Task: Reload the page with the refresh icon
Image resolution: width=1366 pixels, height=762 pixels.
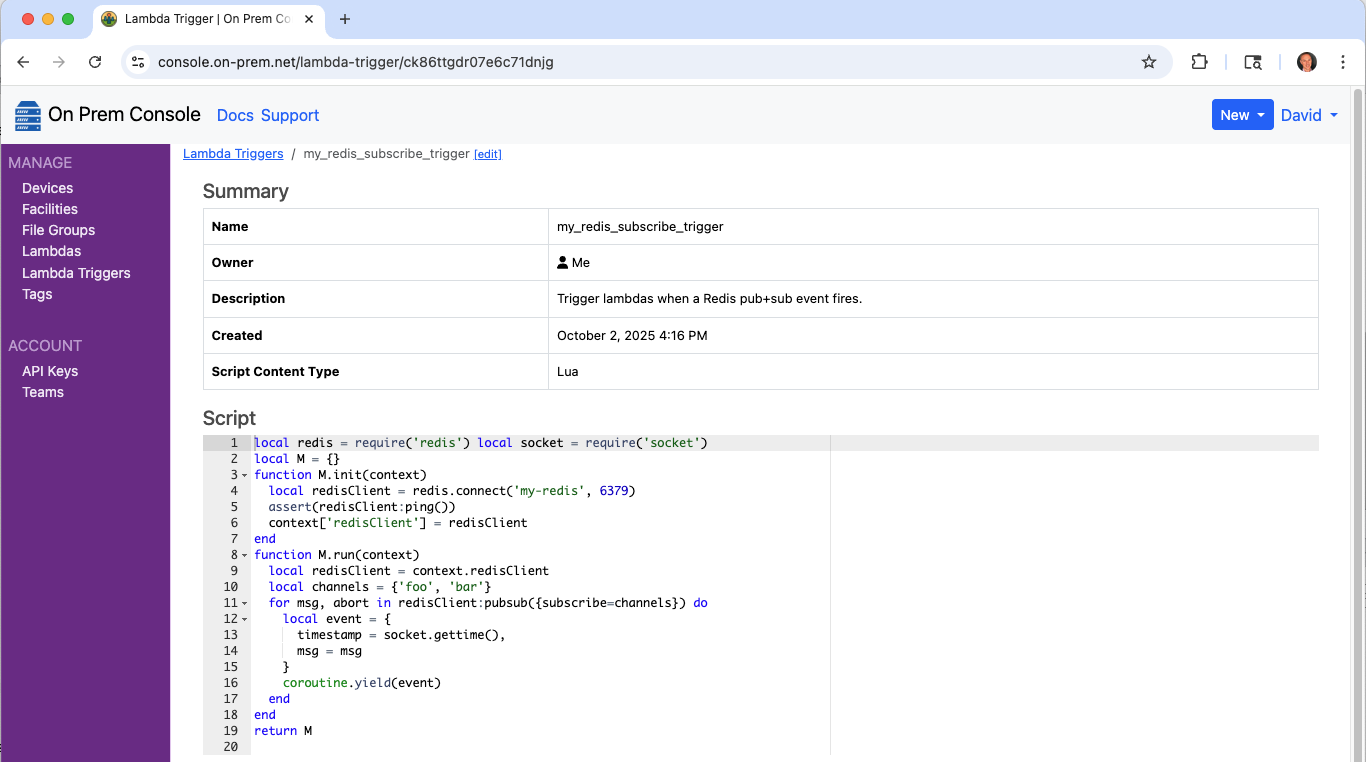Action: click(95, 62)
